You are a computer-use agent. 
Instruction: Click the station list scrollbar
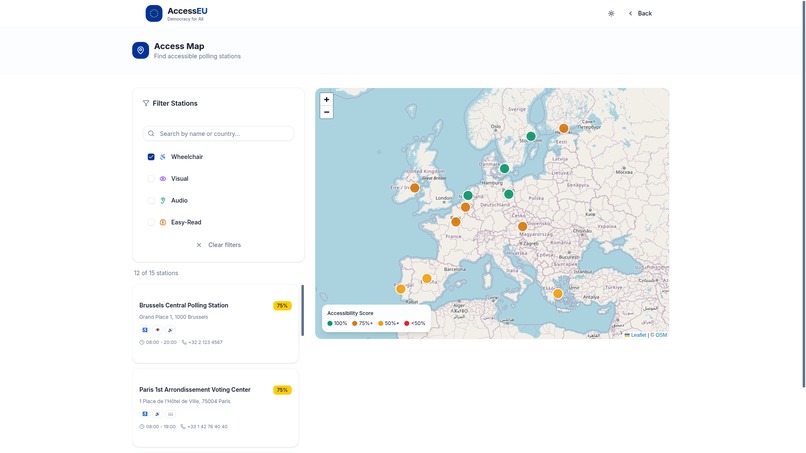coord(302,311)
